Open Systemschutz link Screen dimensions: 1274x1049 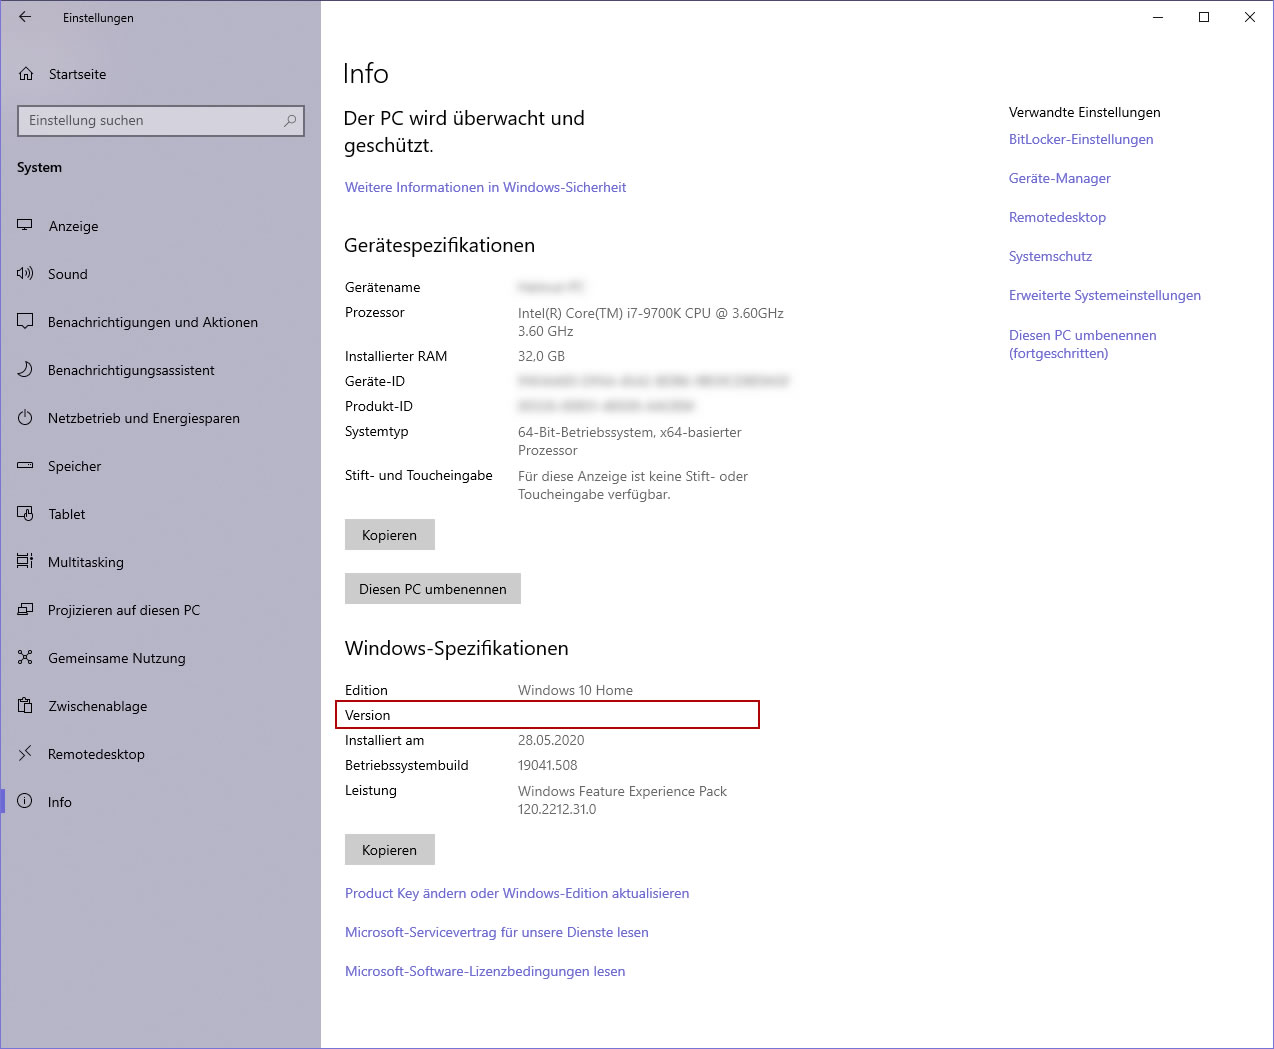click(x=1050, y=257)
